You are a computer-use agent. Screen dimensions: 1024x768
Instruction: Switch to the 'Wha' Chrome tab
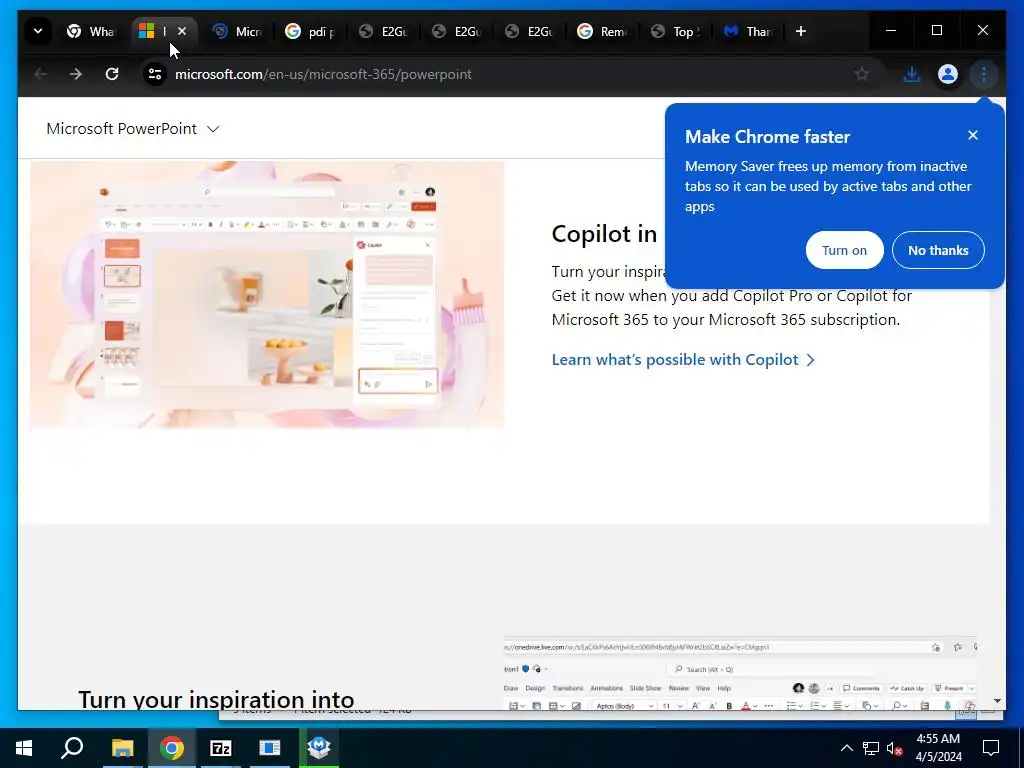tap(91, 31)
